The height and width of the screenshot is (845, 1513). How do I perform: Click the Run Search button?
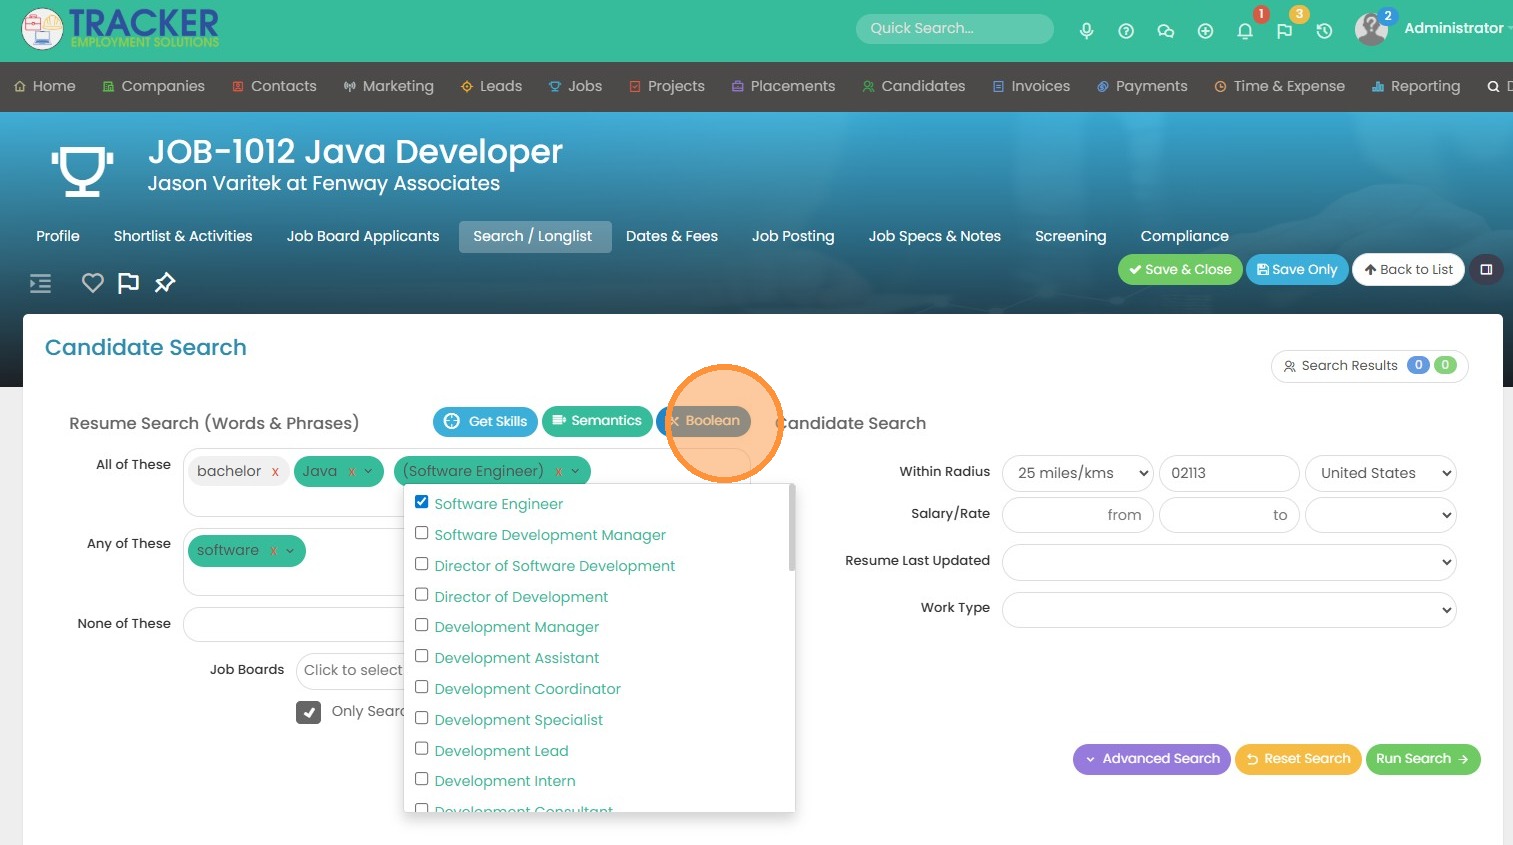pyautogui.click(x=1422, y=759)
